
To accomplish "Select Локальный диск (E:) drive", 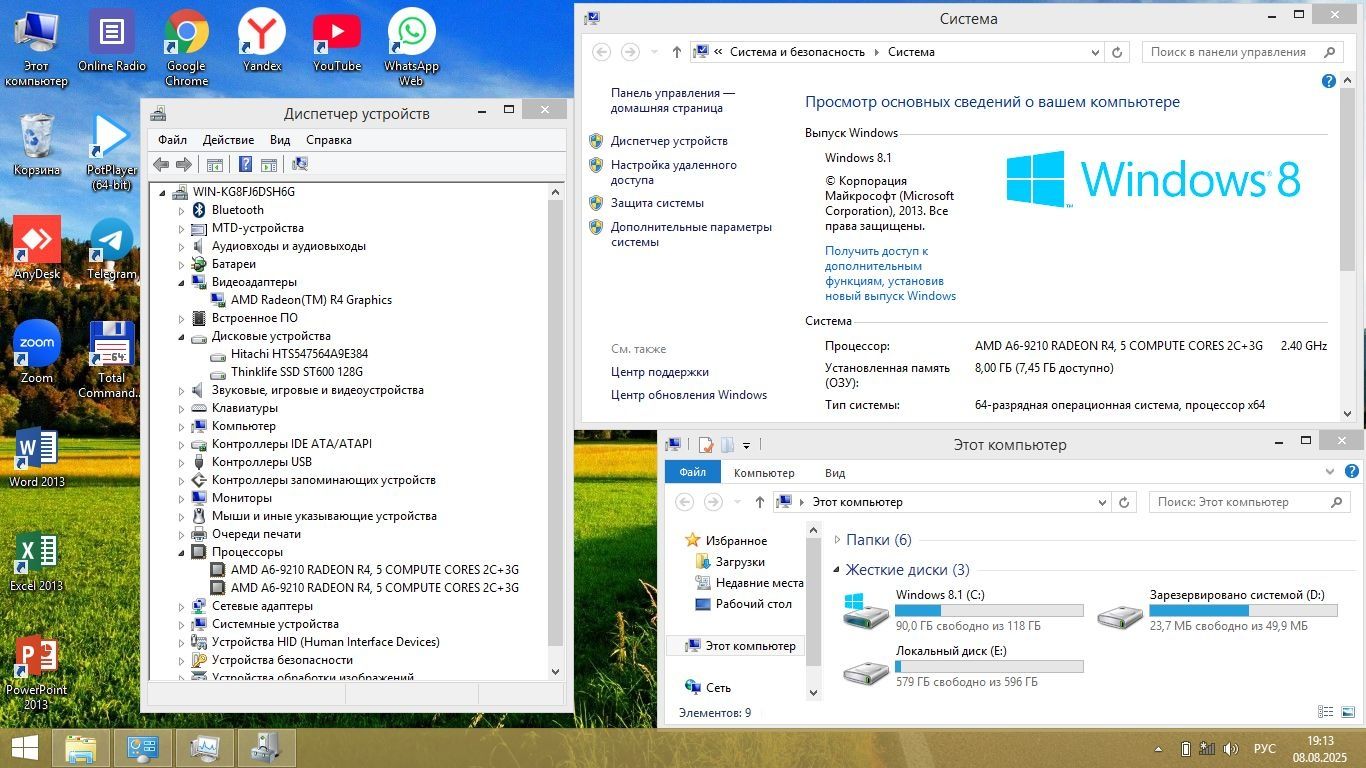I will pos(963,666).
